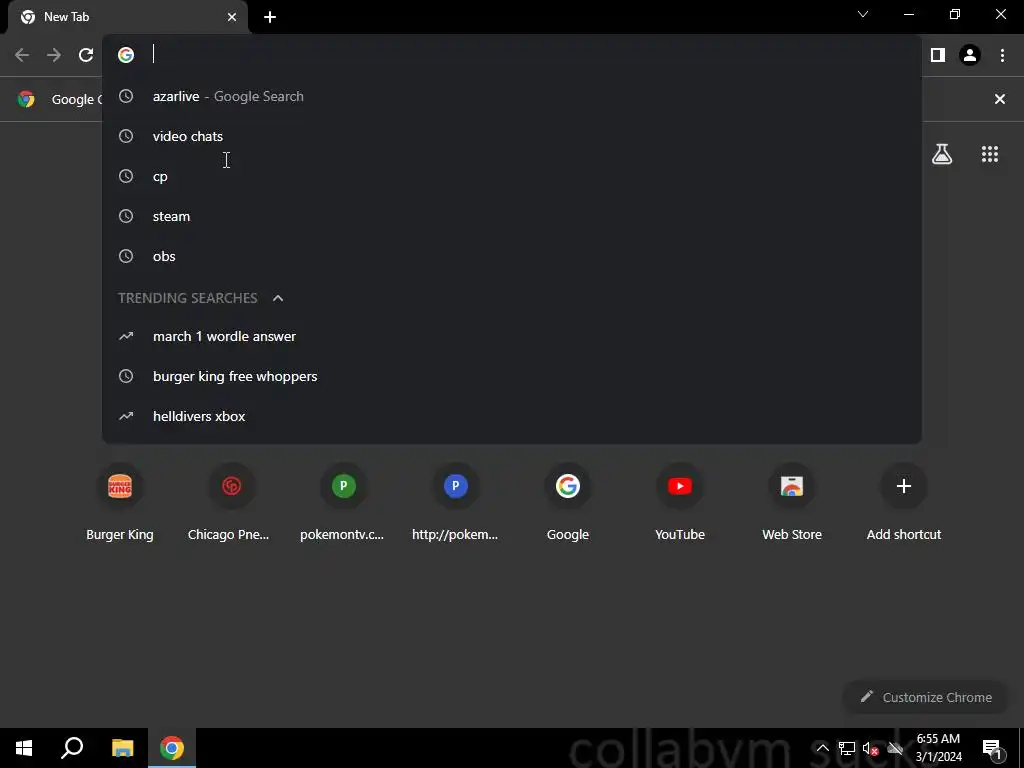Click the forward navigation arrow

[x=54, y=55]
